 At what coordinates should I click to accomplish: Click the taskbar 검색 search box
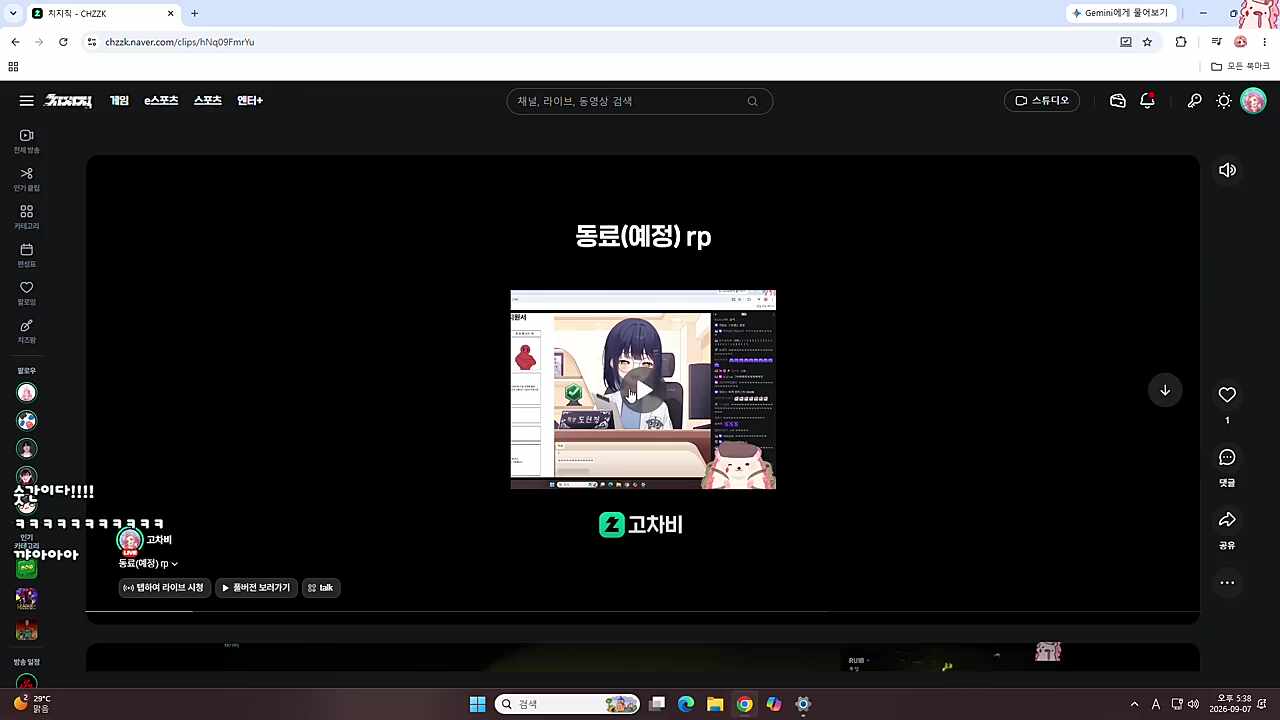coord(568,704)
